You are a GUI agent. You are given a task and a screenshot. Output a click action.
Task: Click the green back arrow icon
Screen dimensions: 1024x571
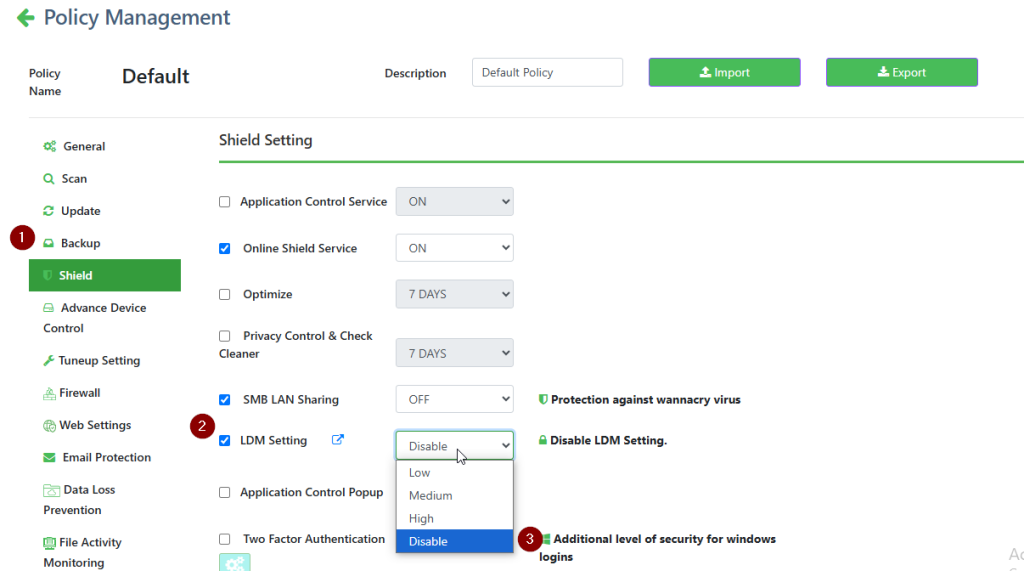tap(26, 18)
